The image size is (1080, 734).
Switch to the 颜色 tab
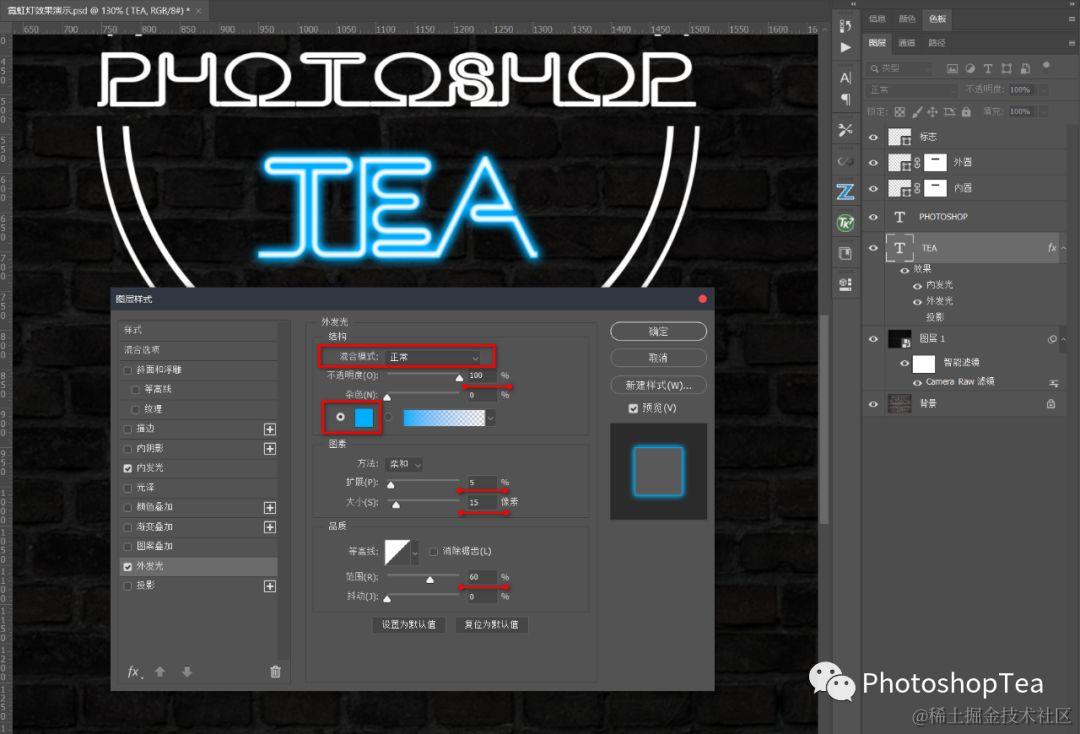click(907, 19)
